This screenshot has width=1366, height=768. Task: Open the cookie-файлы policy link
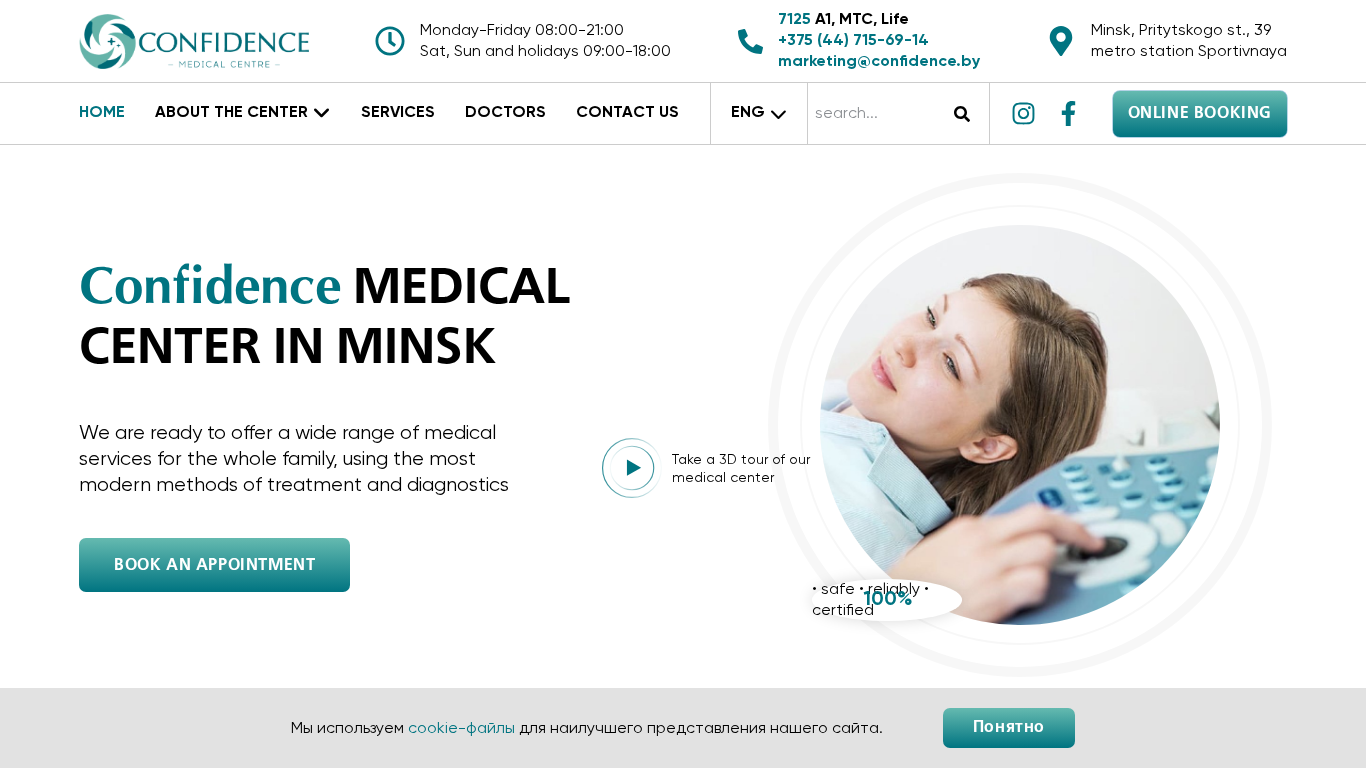(x=461, y=728)
